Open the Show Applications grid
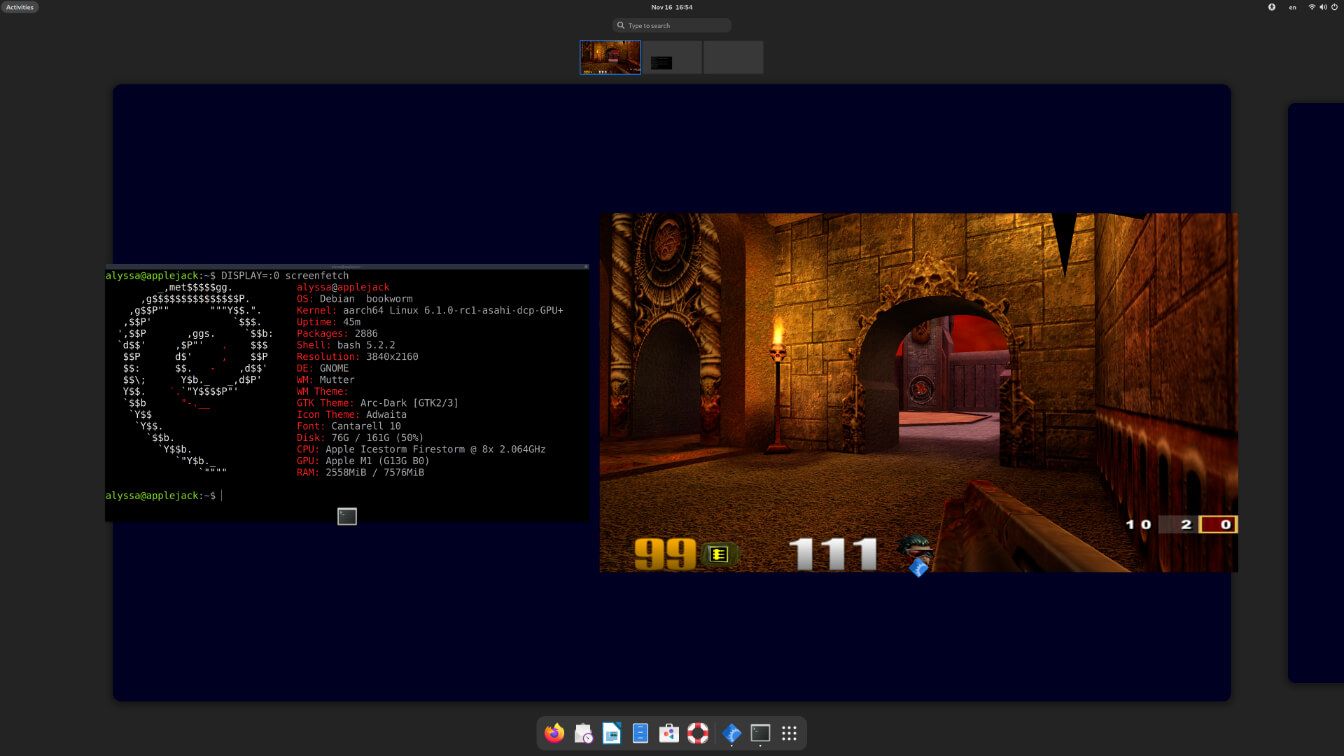 click(x=788, y=733)
